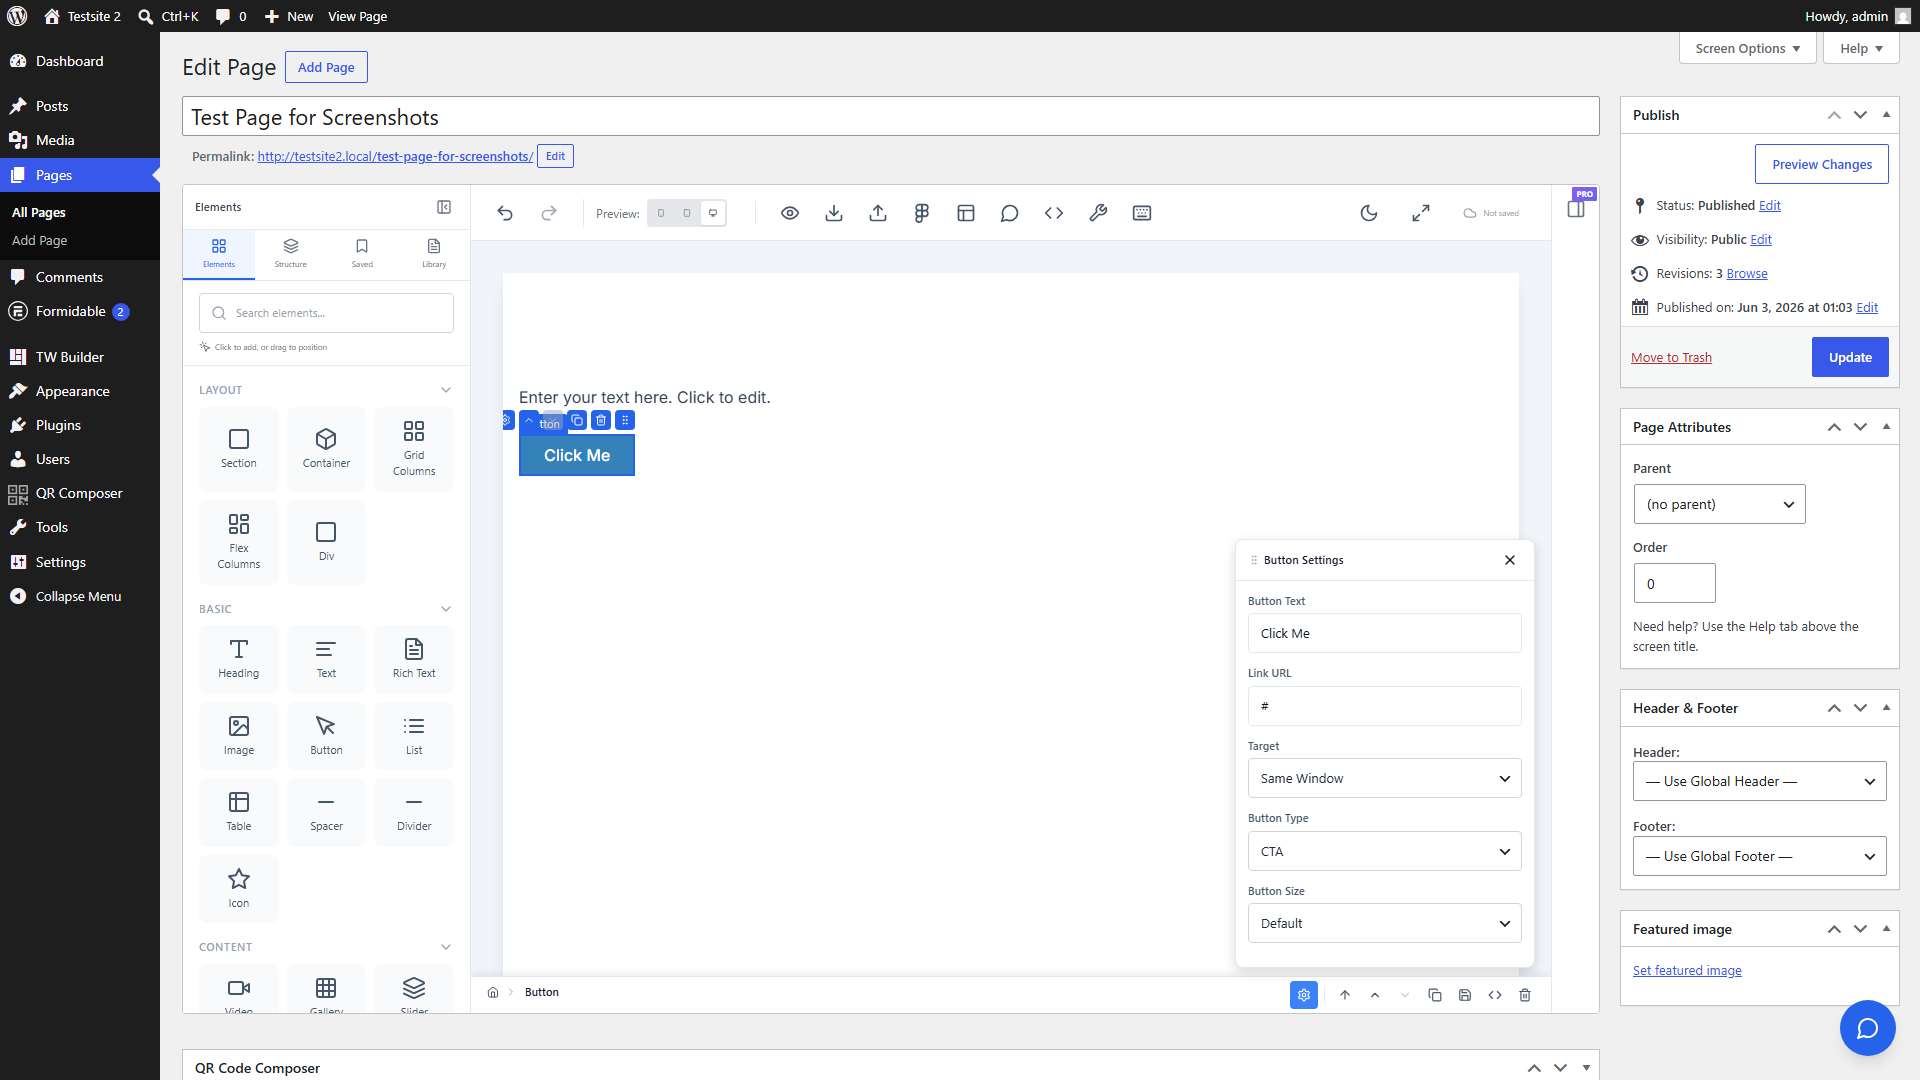The width and height of the screenshot is (1920, 1080).
Task: Toggle fullscreen expand icon
Action: pos(1421,213)
